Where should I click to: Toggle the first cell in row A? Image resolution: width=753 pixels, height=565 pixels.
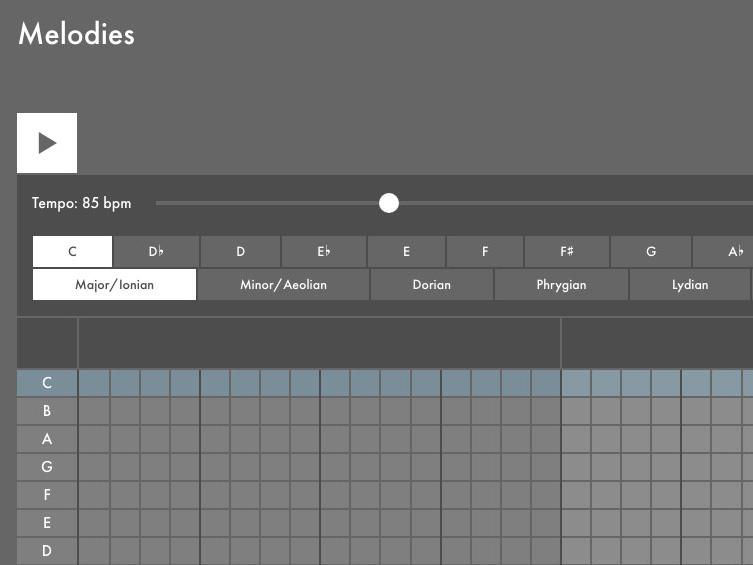[x=94, y=439]
